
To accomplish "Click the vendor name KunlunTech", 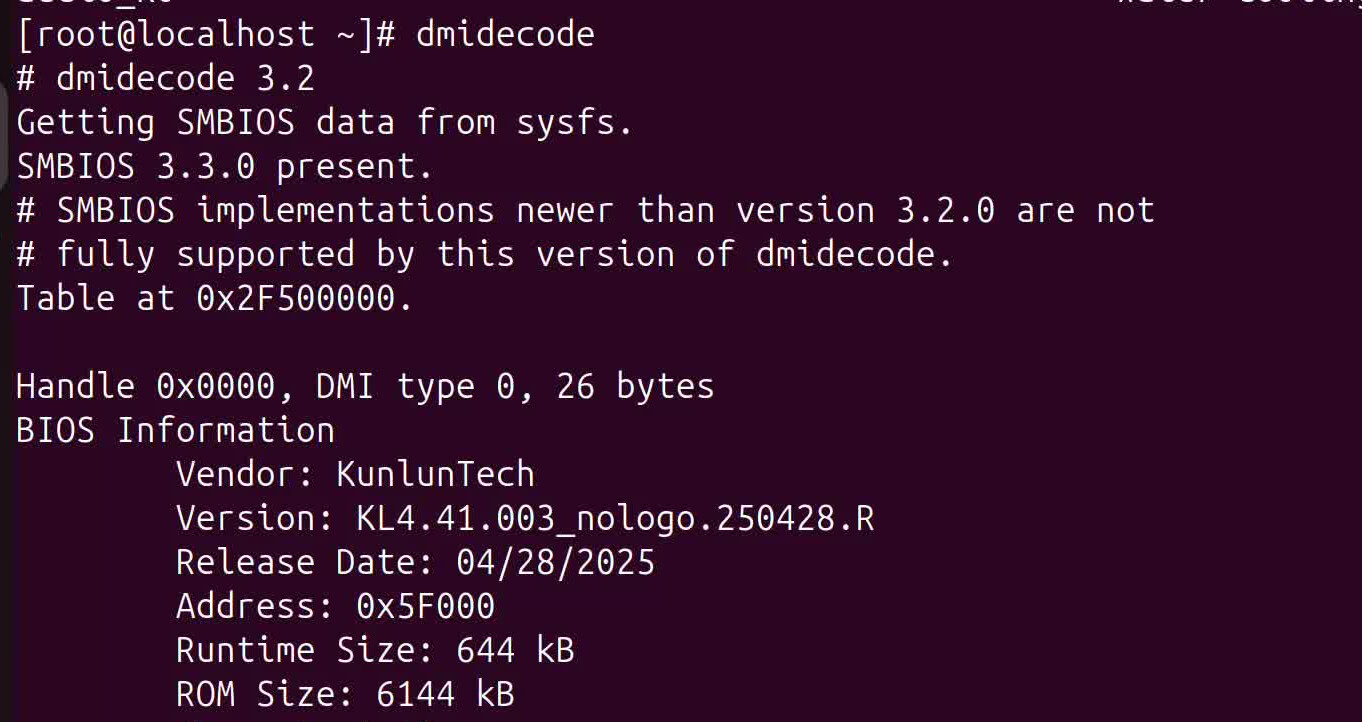I will click(435, 474).
